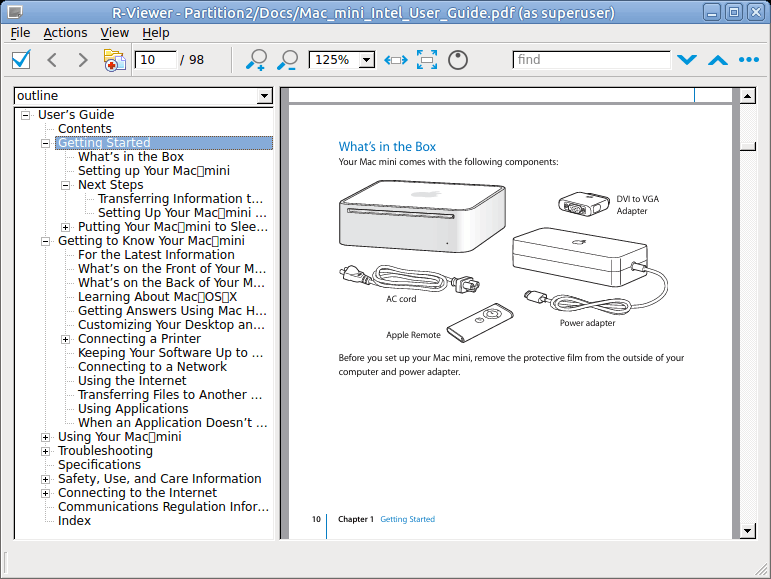This screenshot has height=579, width=771.
Task: Find previous match up arrow
Action: point(718,60)
